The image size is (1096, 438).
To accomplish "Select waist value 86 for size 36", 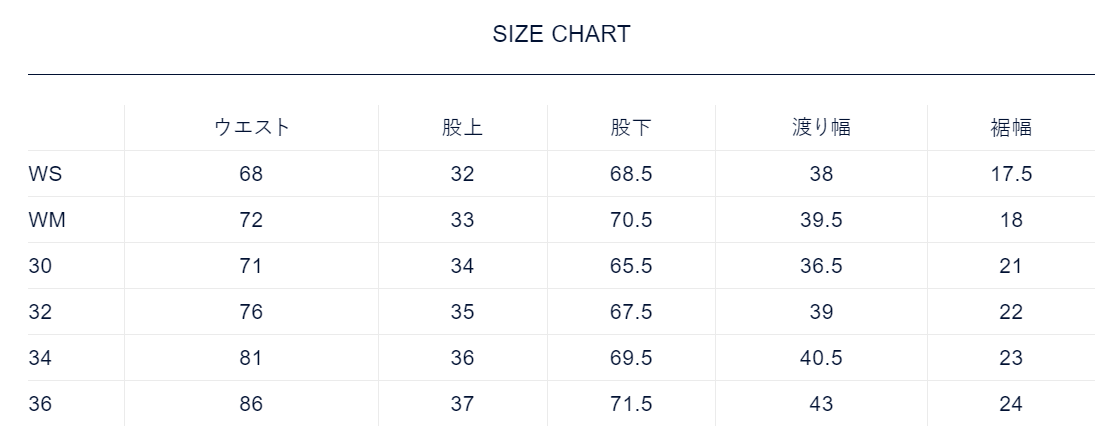I will tap(251, 404).
